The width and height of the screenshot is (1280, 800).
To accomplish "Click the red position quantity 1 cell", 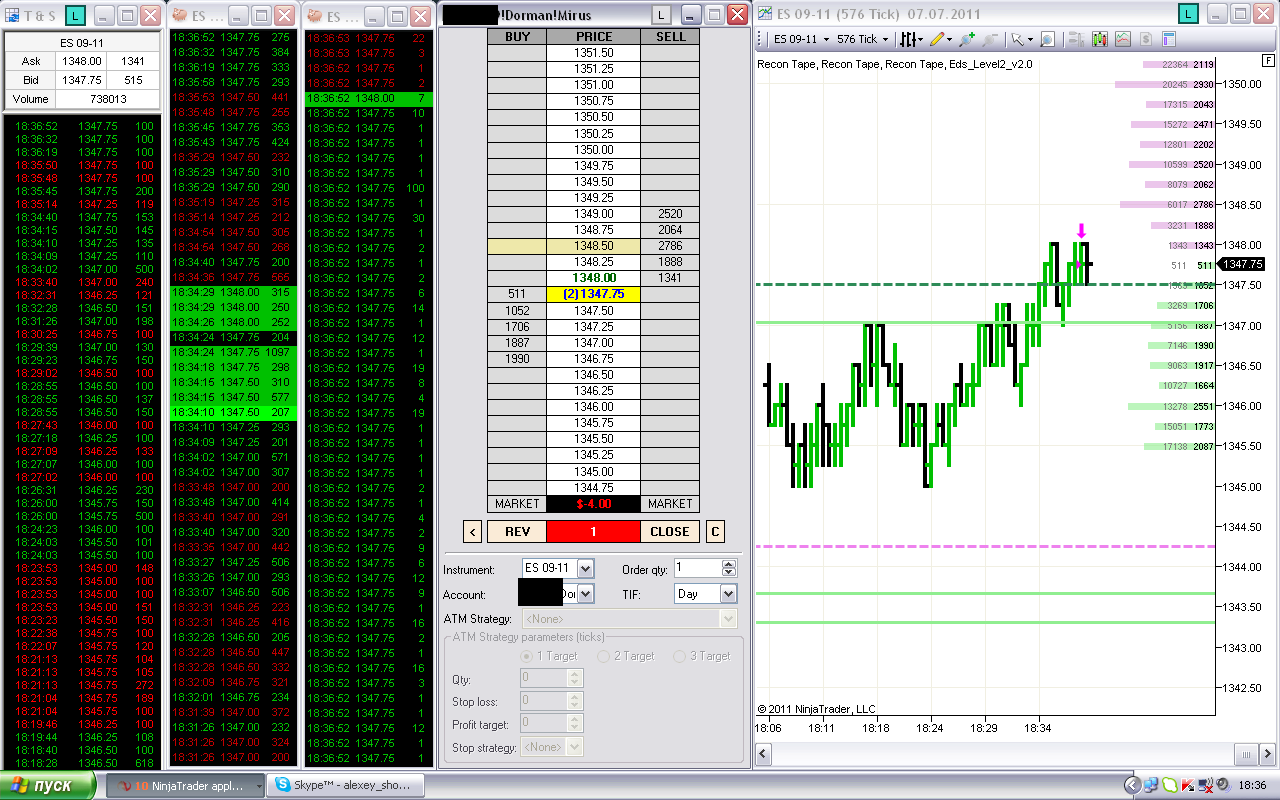I will [593, 531].
